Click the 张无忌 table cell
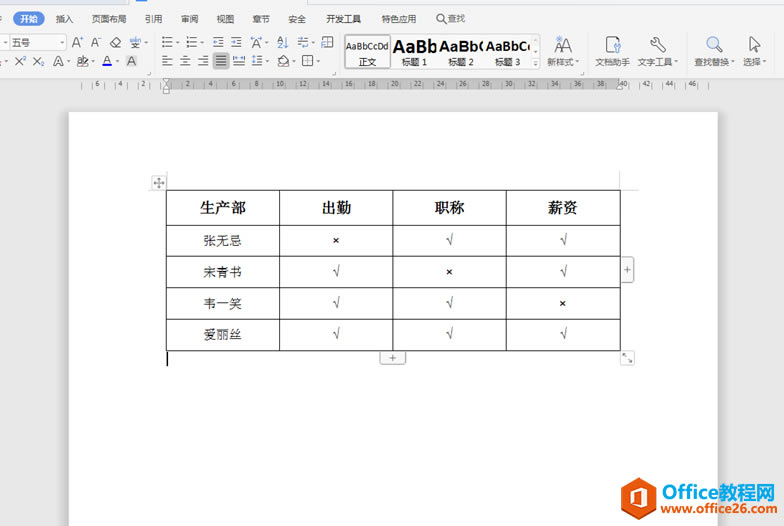The image size is (784, 526). coord(222,240)
